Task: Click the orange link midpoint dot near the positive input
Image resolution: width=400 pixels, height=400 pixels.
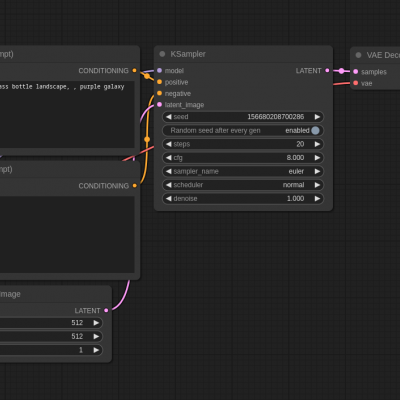Action: click(x=147, y=76)
